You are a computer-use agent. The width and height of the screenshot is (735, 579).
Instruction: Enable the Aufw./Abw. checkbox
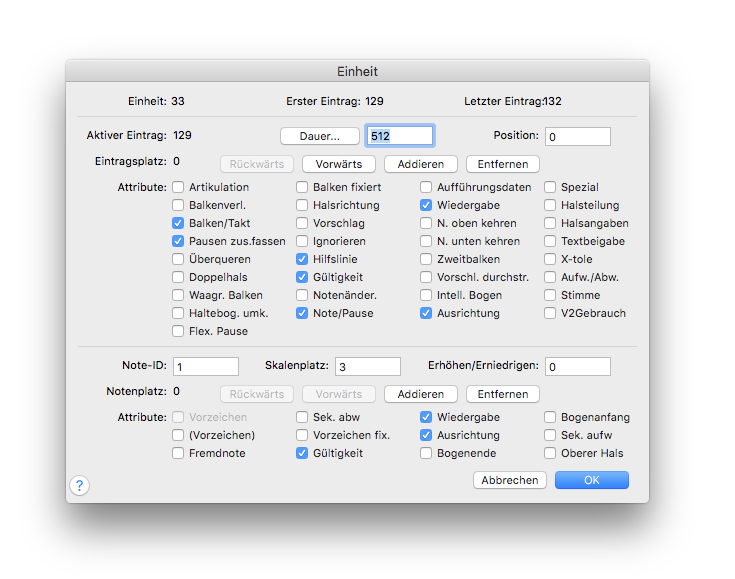tap(550, 277)
